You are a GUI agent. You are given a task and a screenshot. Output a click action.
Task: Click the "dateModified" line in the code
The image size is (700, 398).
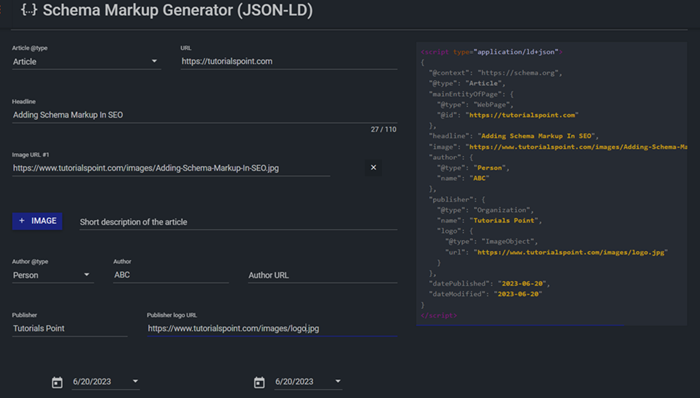(485, 294)
